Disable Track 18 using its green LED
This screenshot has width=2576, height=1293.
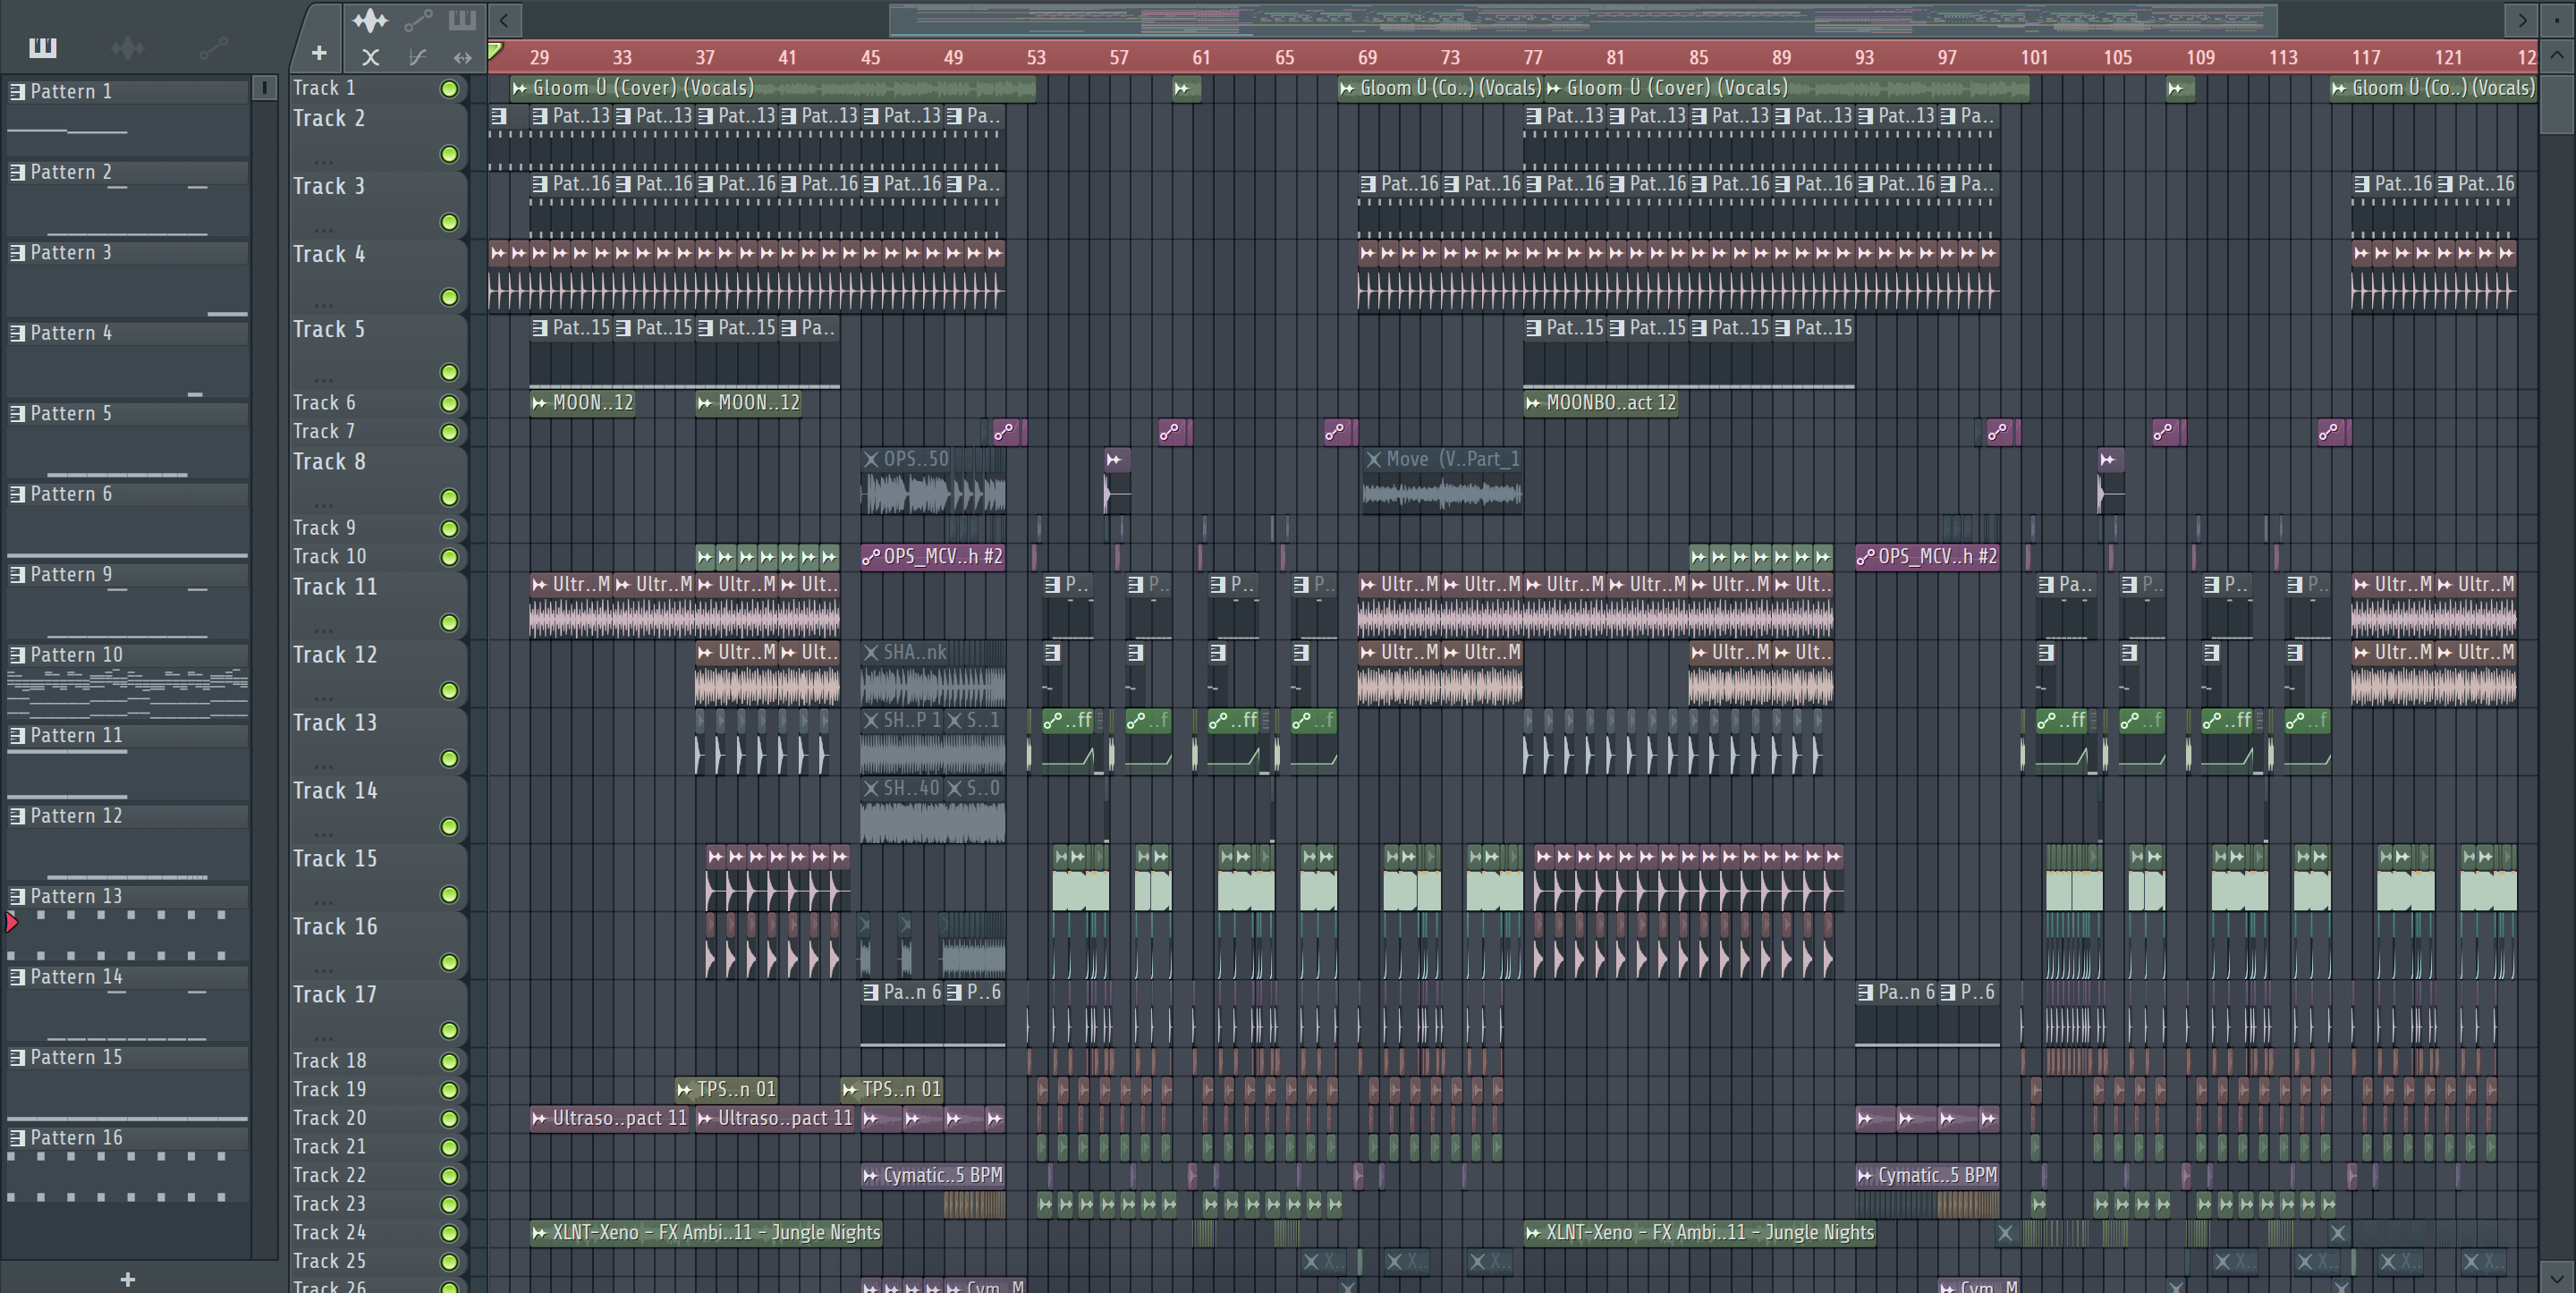tap(450, 1061)
